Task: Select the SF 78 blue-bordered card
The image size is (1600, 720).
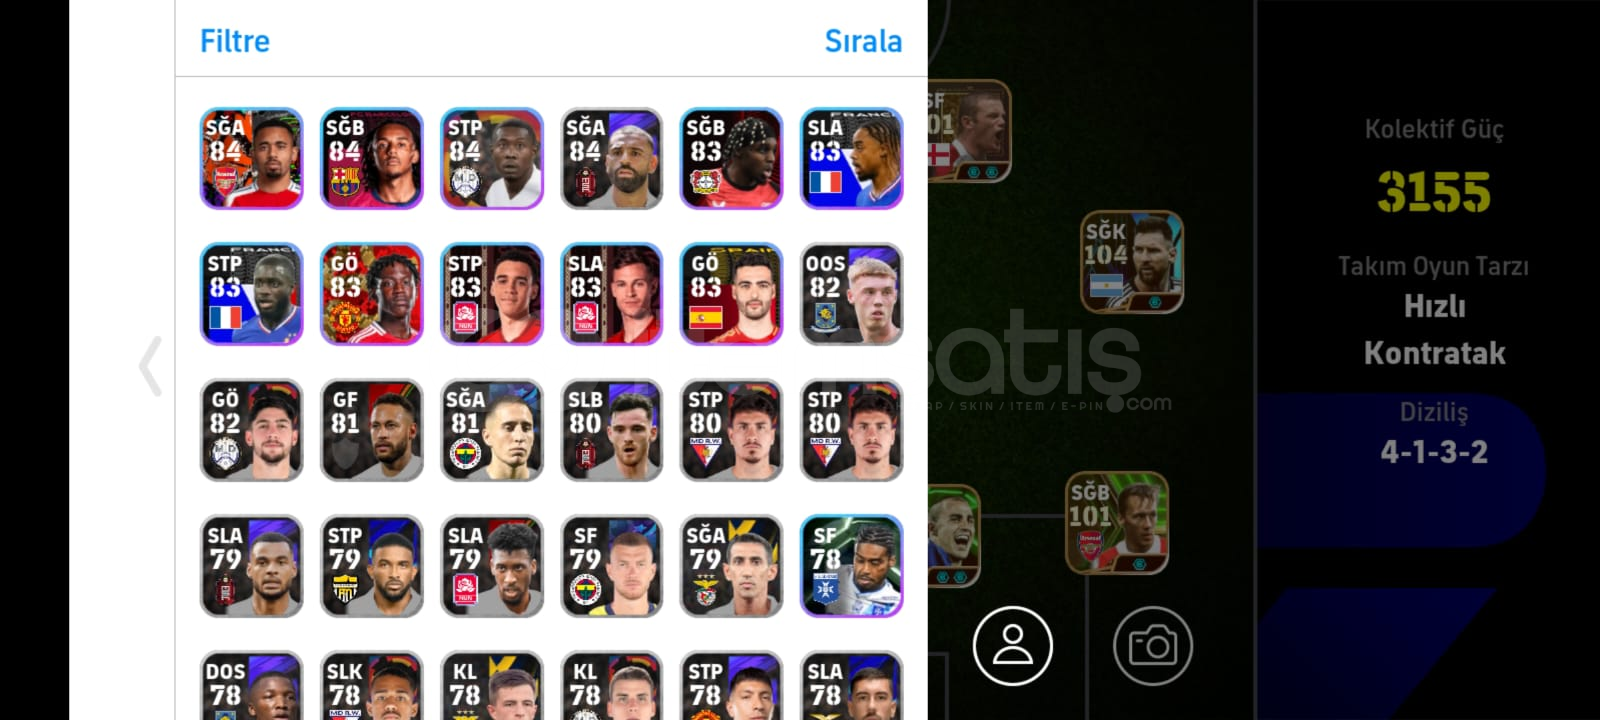Action: 851,566
